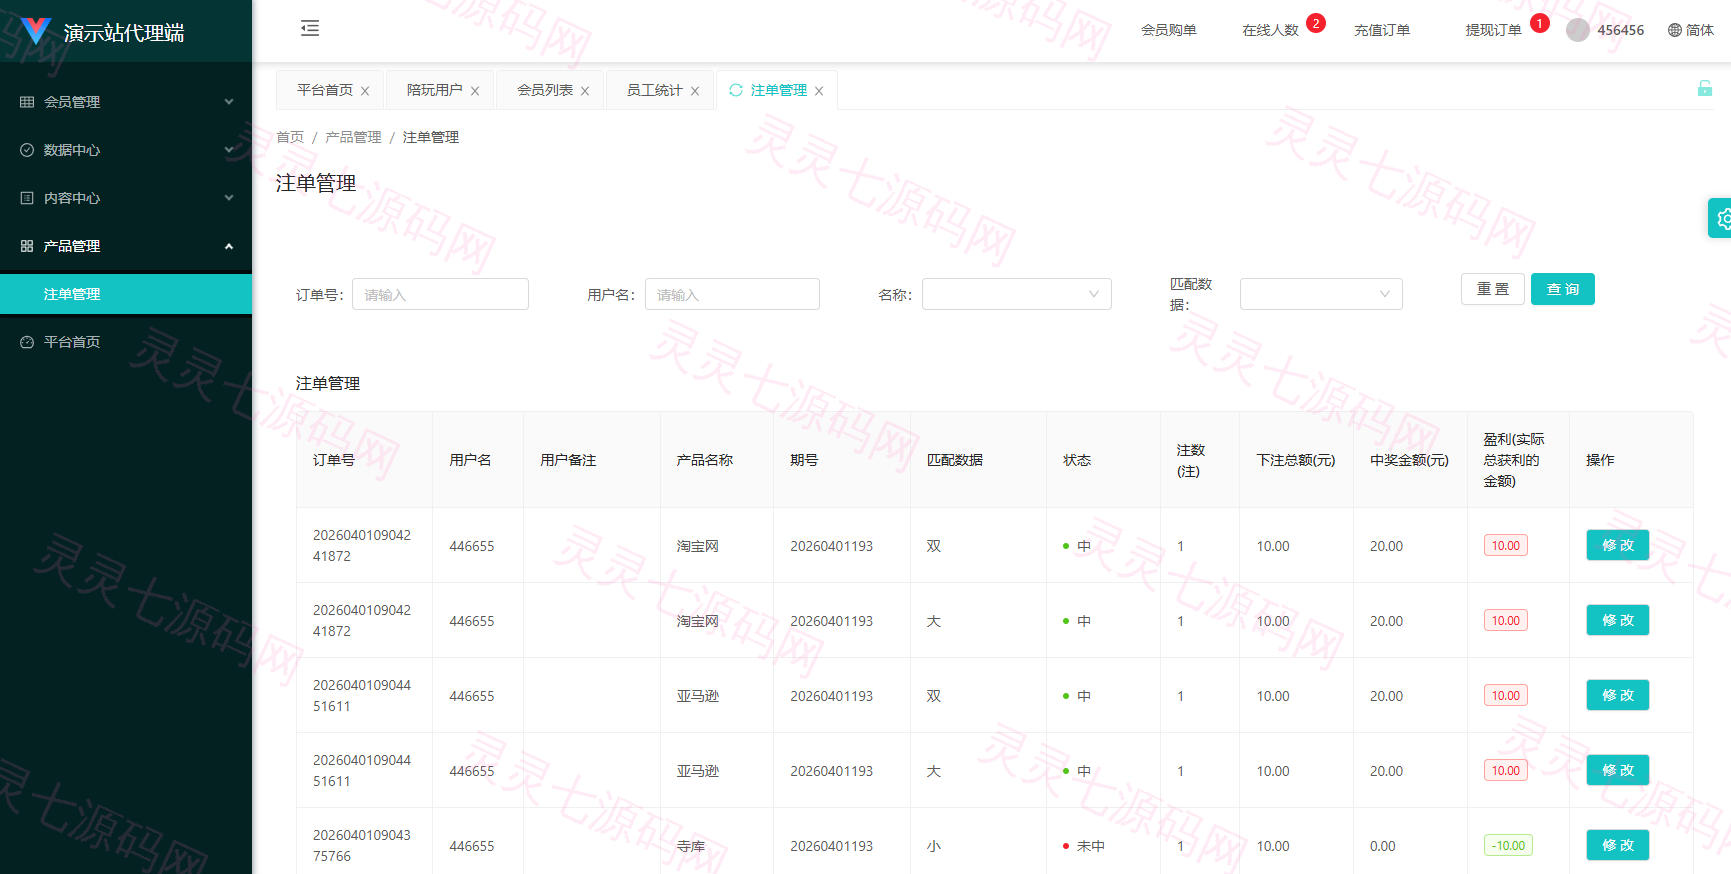Close the 注单管理 tab
Viewport: 1731px width, 874px height.
click(819, 91)
